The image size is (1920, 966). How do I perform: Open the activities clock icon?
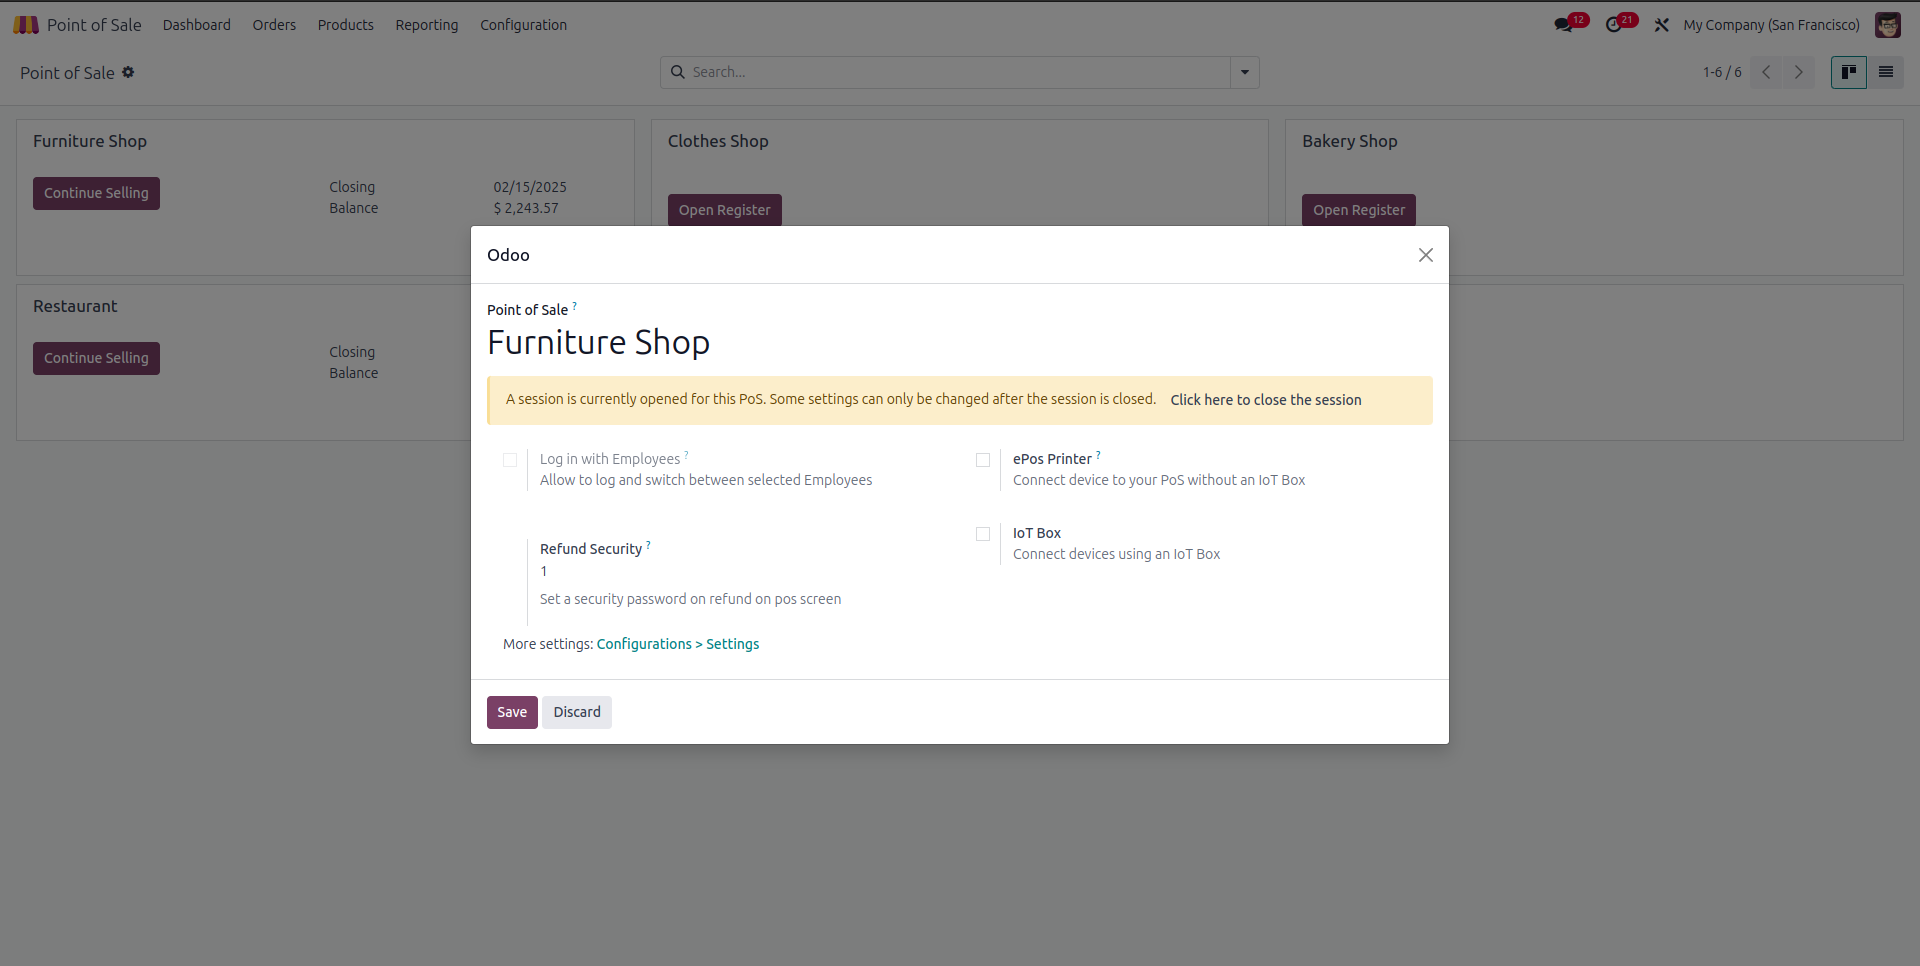(x=1614, y=25)
